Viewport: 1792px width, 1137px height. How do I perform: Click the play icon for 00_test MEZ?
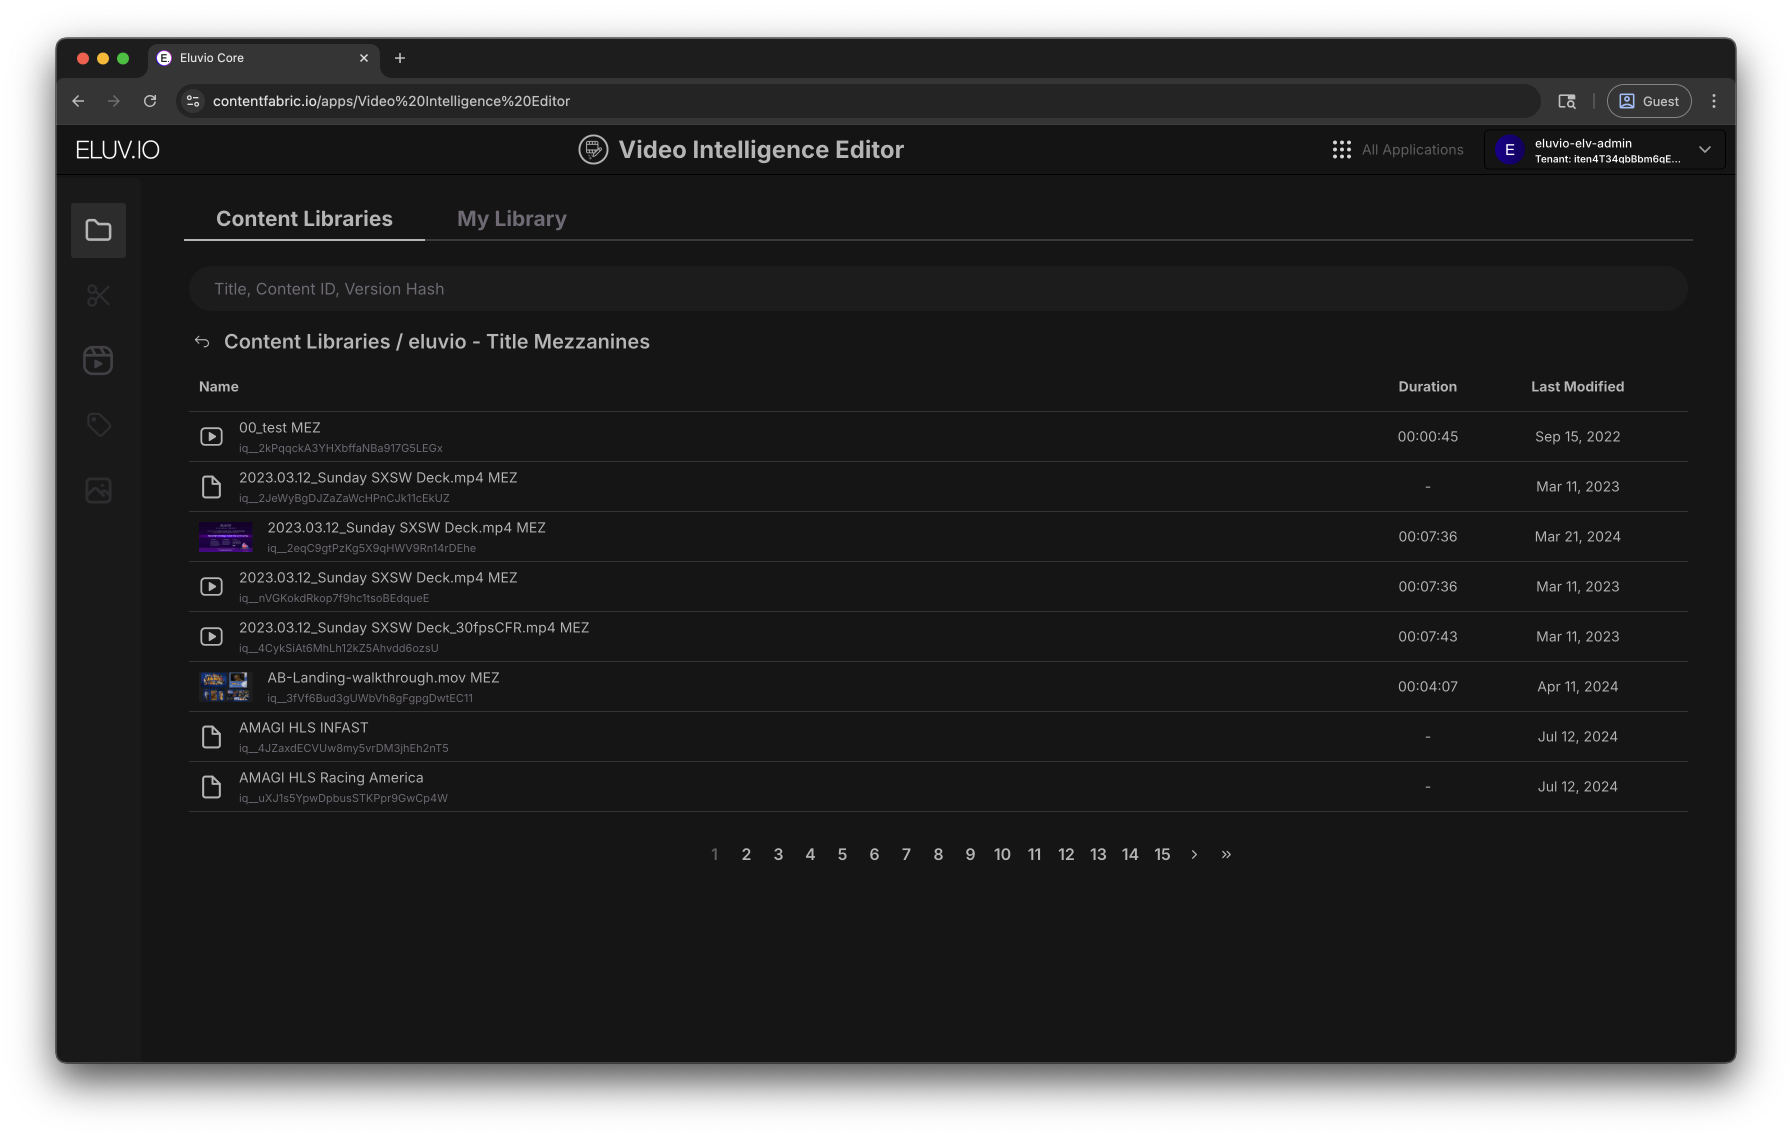[211, 437]
